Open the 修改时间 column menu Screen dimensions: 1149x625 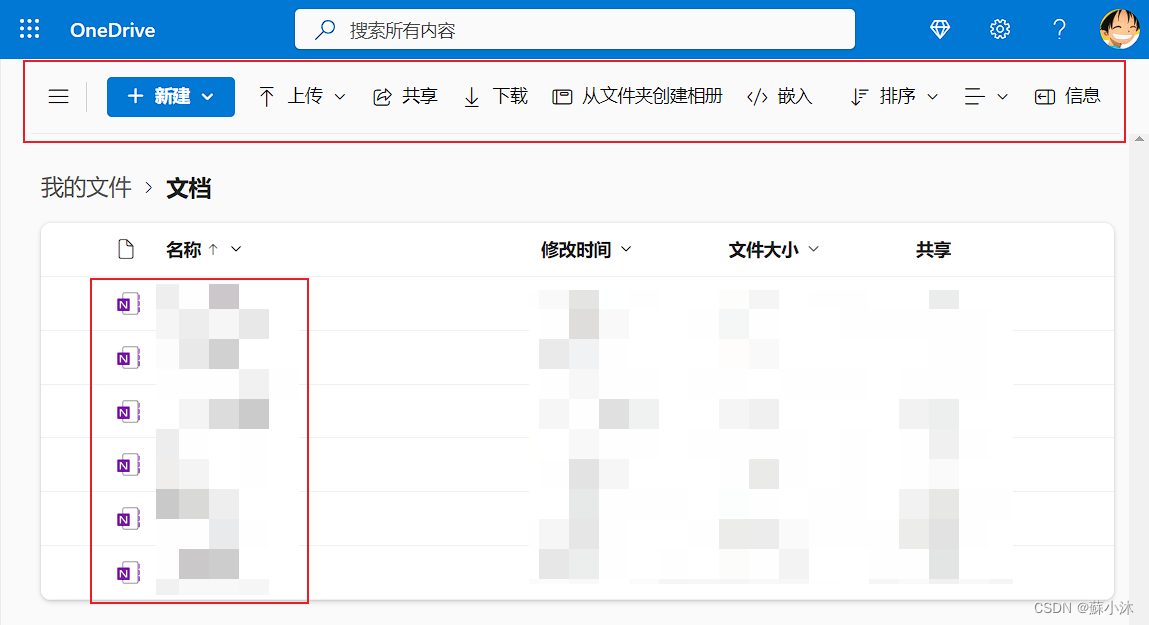coord(628,249)
